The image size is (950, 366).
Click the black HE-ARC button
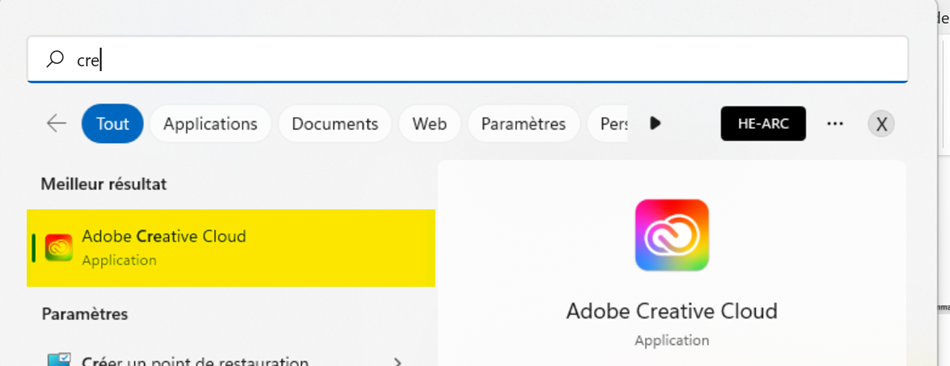pyautogui.click(x=763, y=124)
